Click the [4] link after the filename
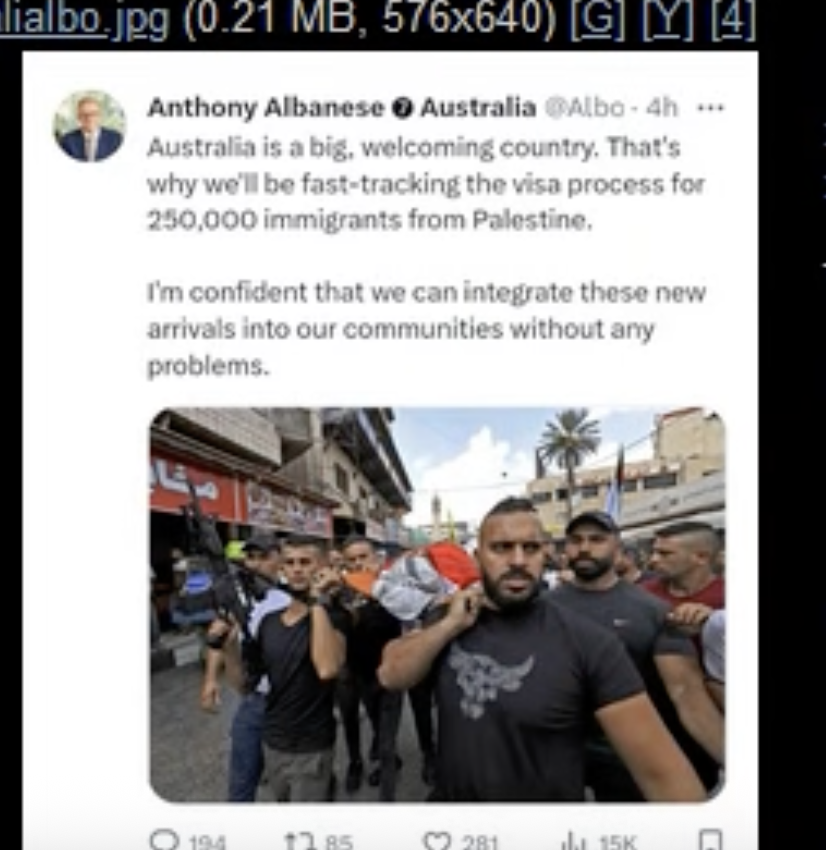This screenshot has width=826, height=850. pyautogui.click(x=733, y=20)
